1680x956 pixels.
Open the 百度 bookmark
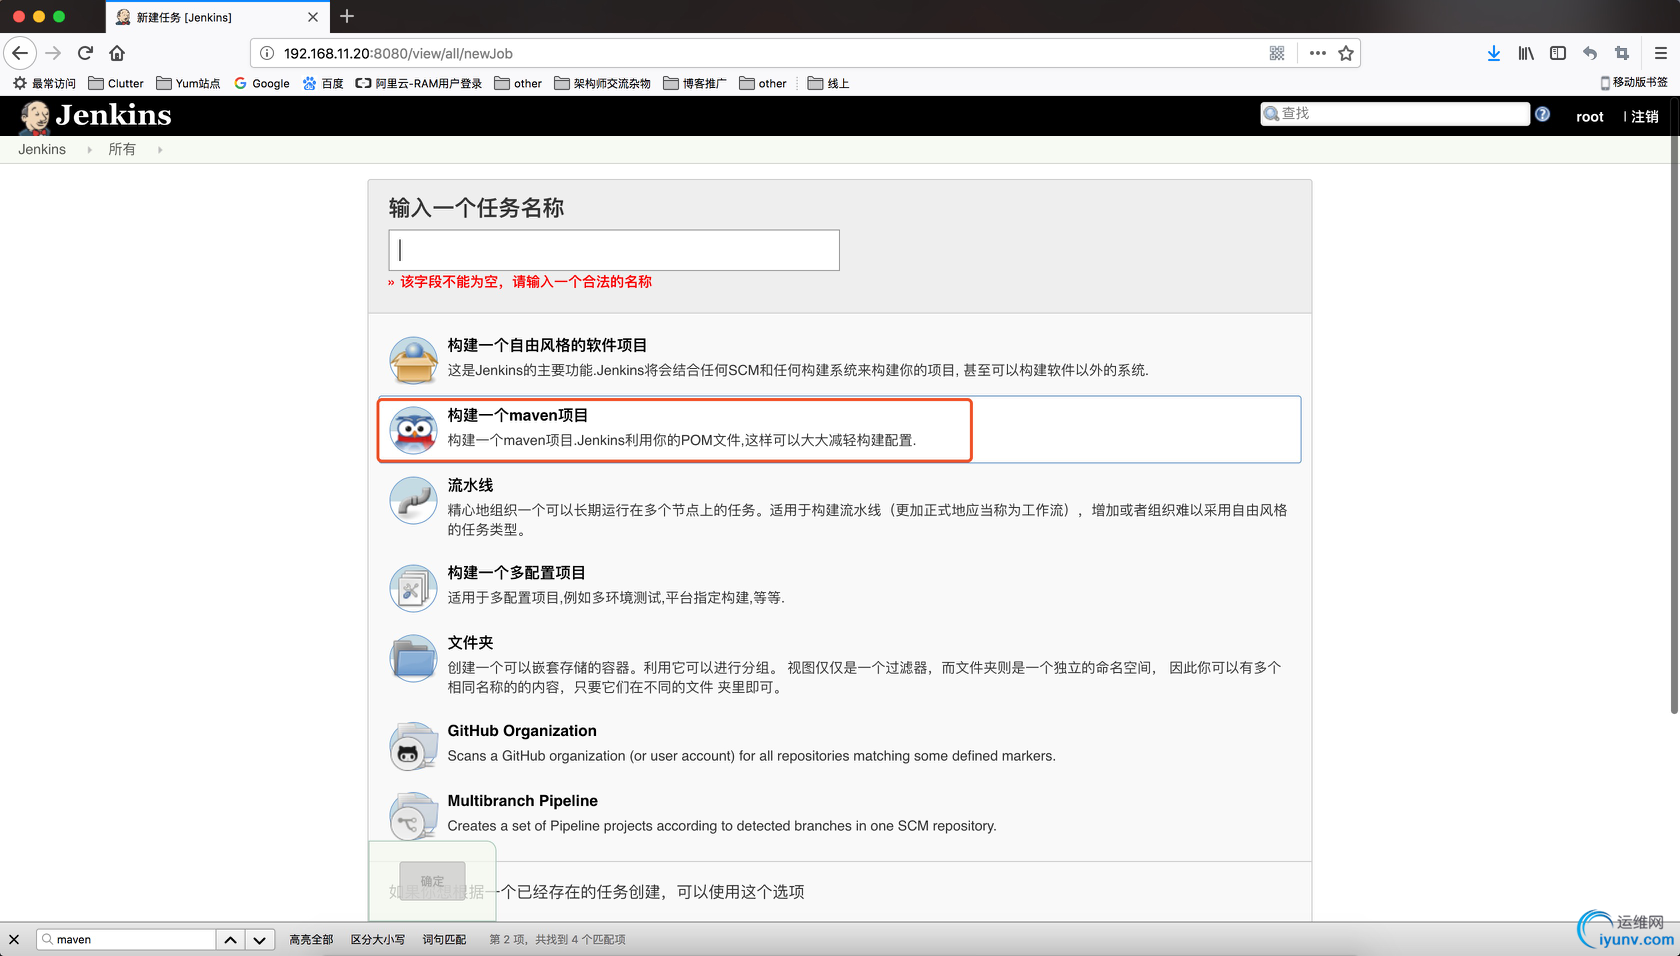click(323, 83)
